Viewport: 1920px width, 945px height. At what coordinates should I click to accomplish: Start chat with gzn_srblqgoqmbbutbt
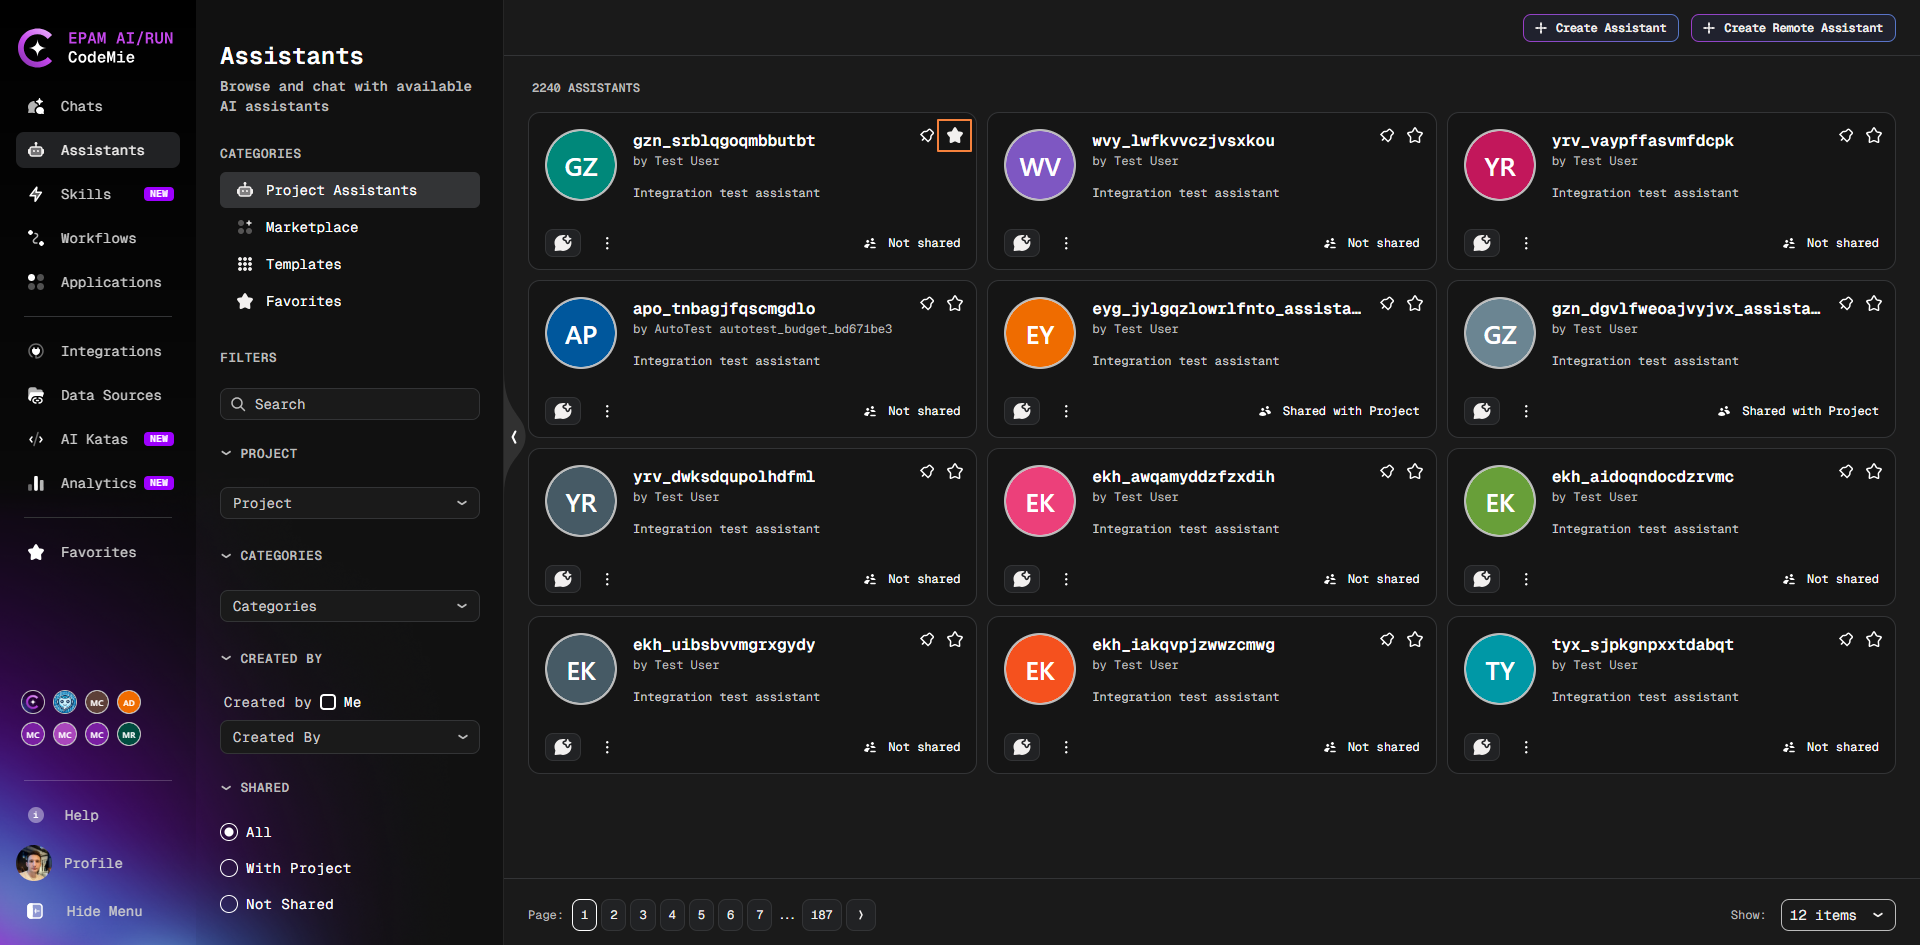[563, 243]
